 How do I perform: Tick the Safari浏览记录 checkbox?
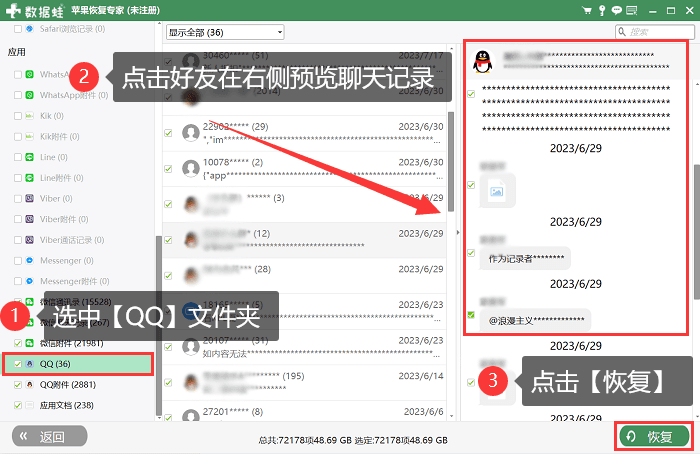[18, 29]
